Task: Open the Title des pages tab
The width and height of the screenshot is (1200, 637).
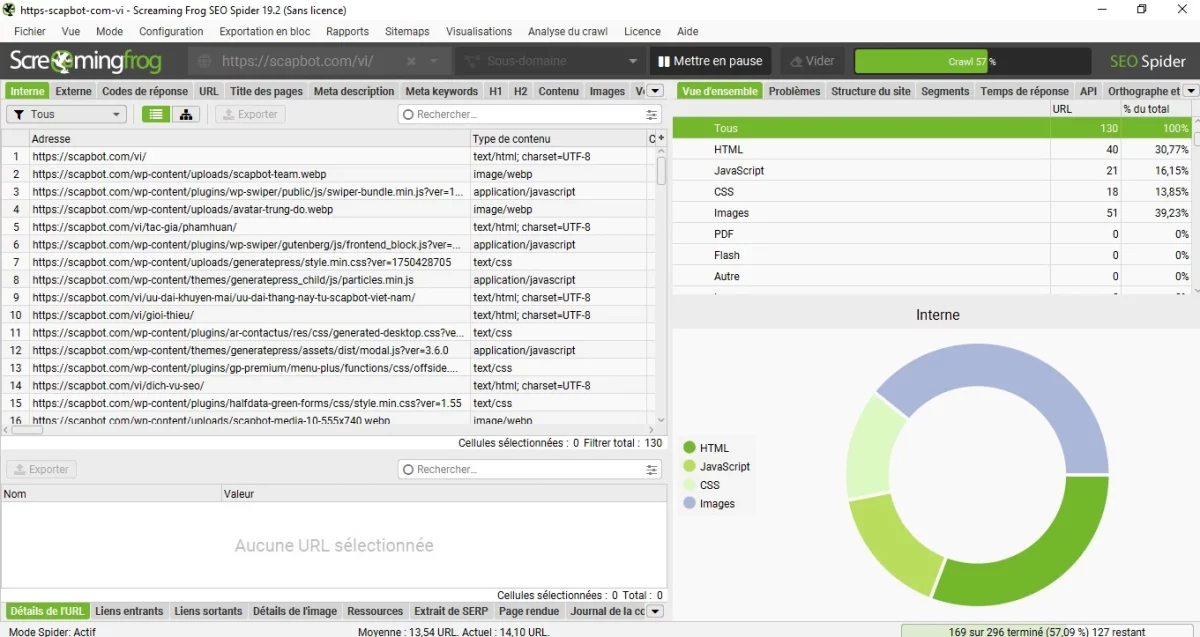Action: (x=266, y=91)
